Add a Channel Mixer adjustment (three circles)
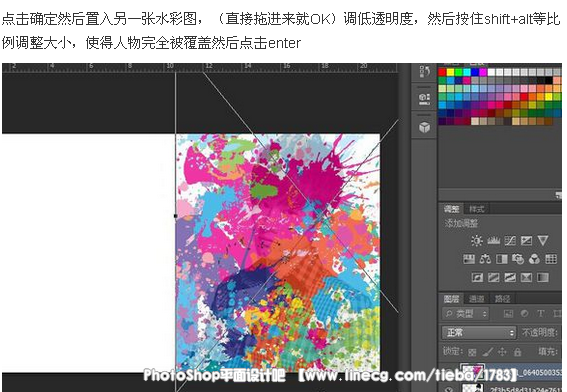This screenshot has width=567, height=392. [x=534, y=259]
